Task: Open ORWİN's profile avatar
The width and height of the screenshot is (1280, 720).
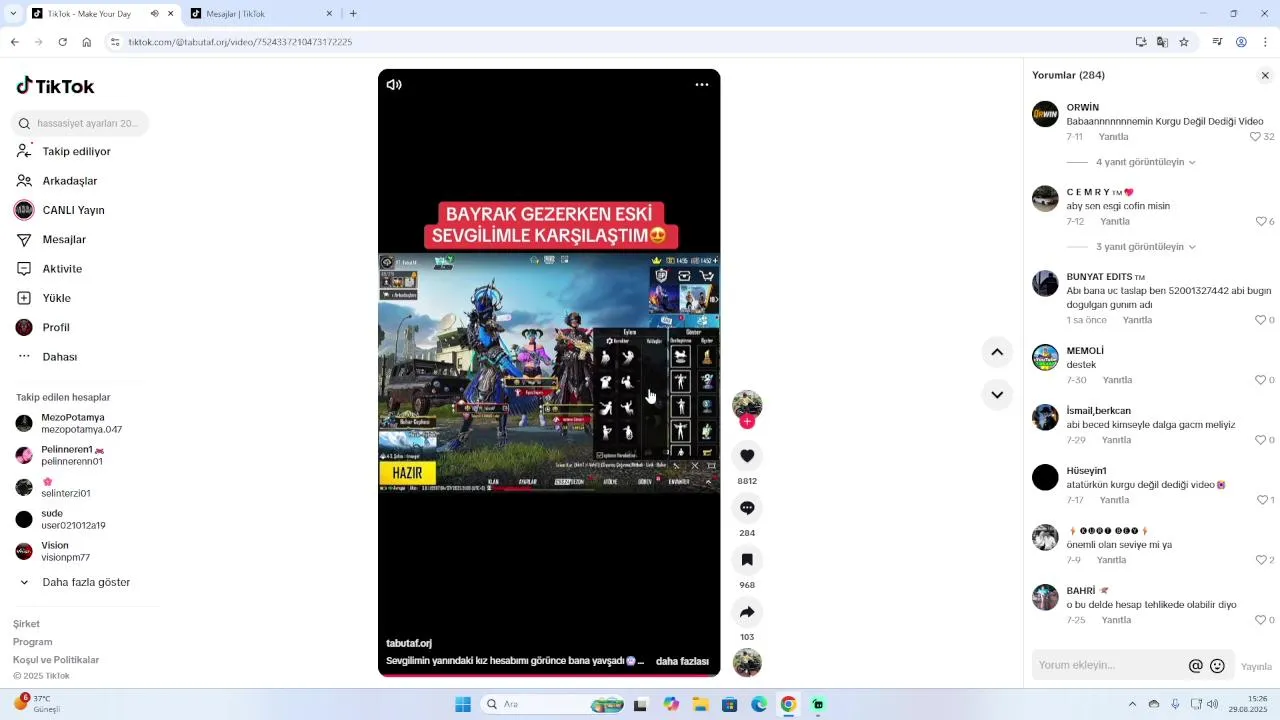Action: point(1045,114)
